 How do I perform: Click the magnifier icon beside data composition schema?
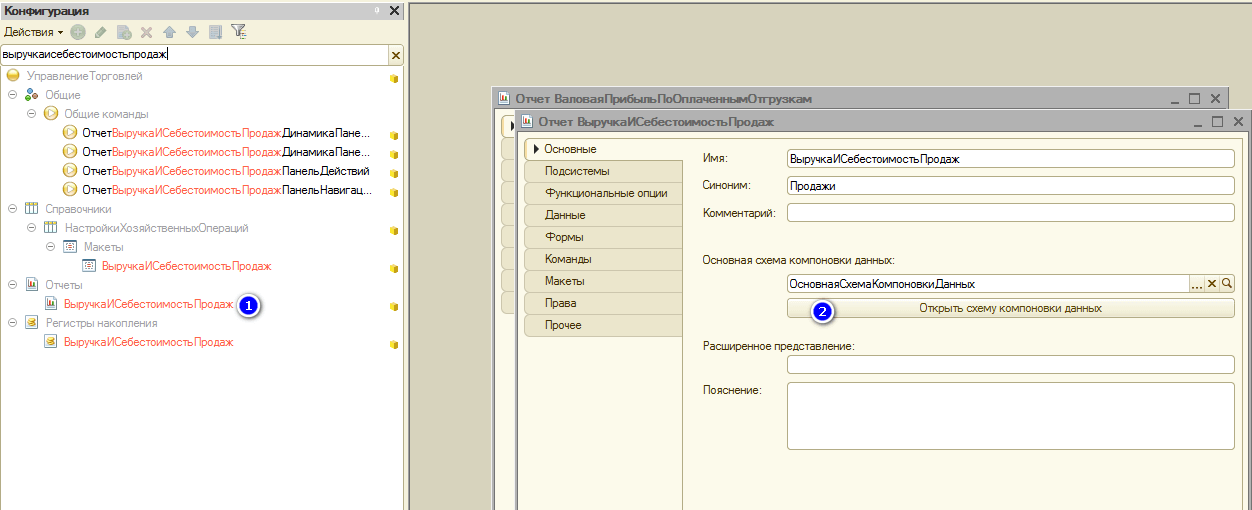[x=1227, y=284]
